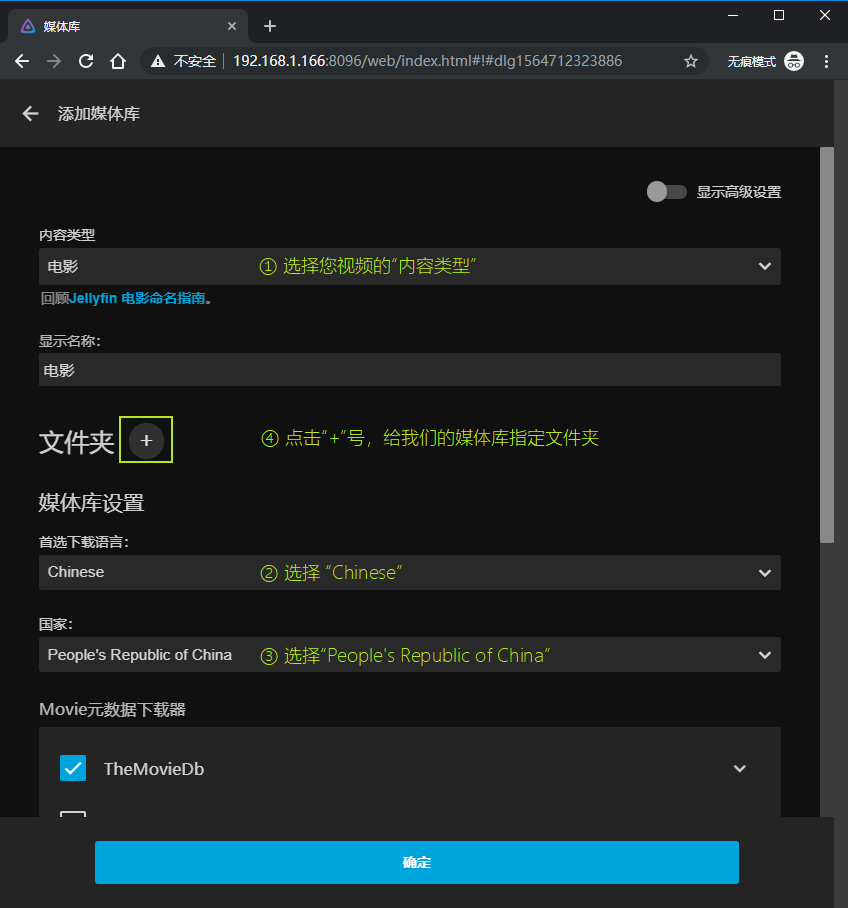Open the country dropdown
The width and height of the screenshot is (848, 908).
(x=409, y=655)
